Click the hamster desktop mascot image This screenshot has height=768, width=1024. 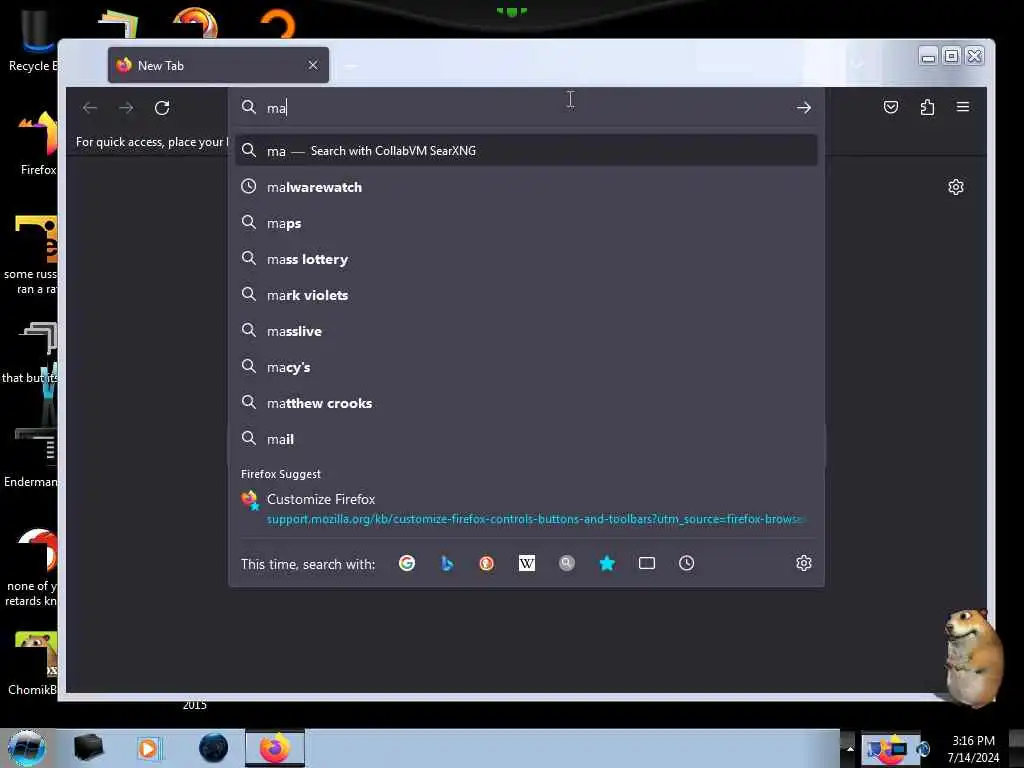pos(973,657)
